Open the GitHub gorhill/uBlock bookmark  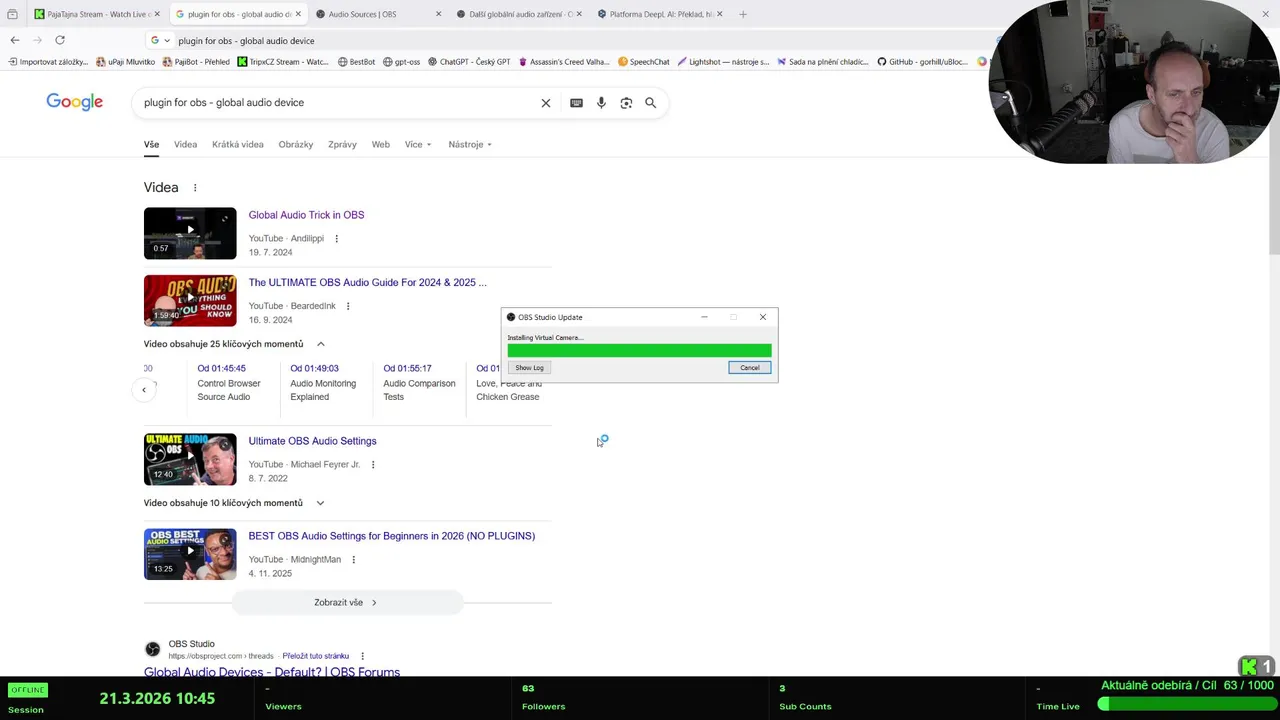click(922, 62)
